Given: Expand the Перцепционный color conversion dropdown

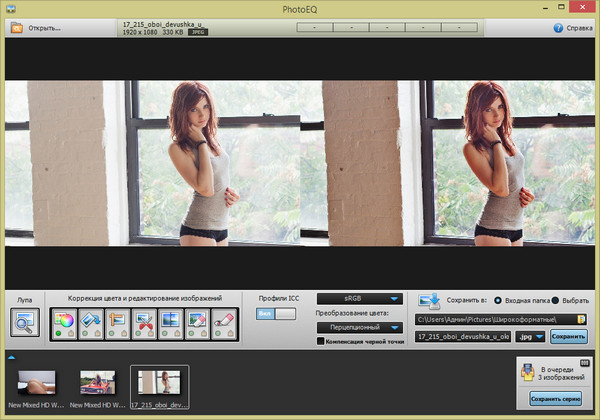Looking at the screenshot, I should click(x=359, y=327).
